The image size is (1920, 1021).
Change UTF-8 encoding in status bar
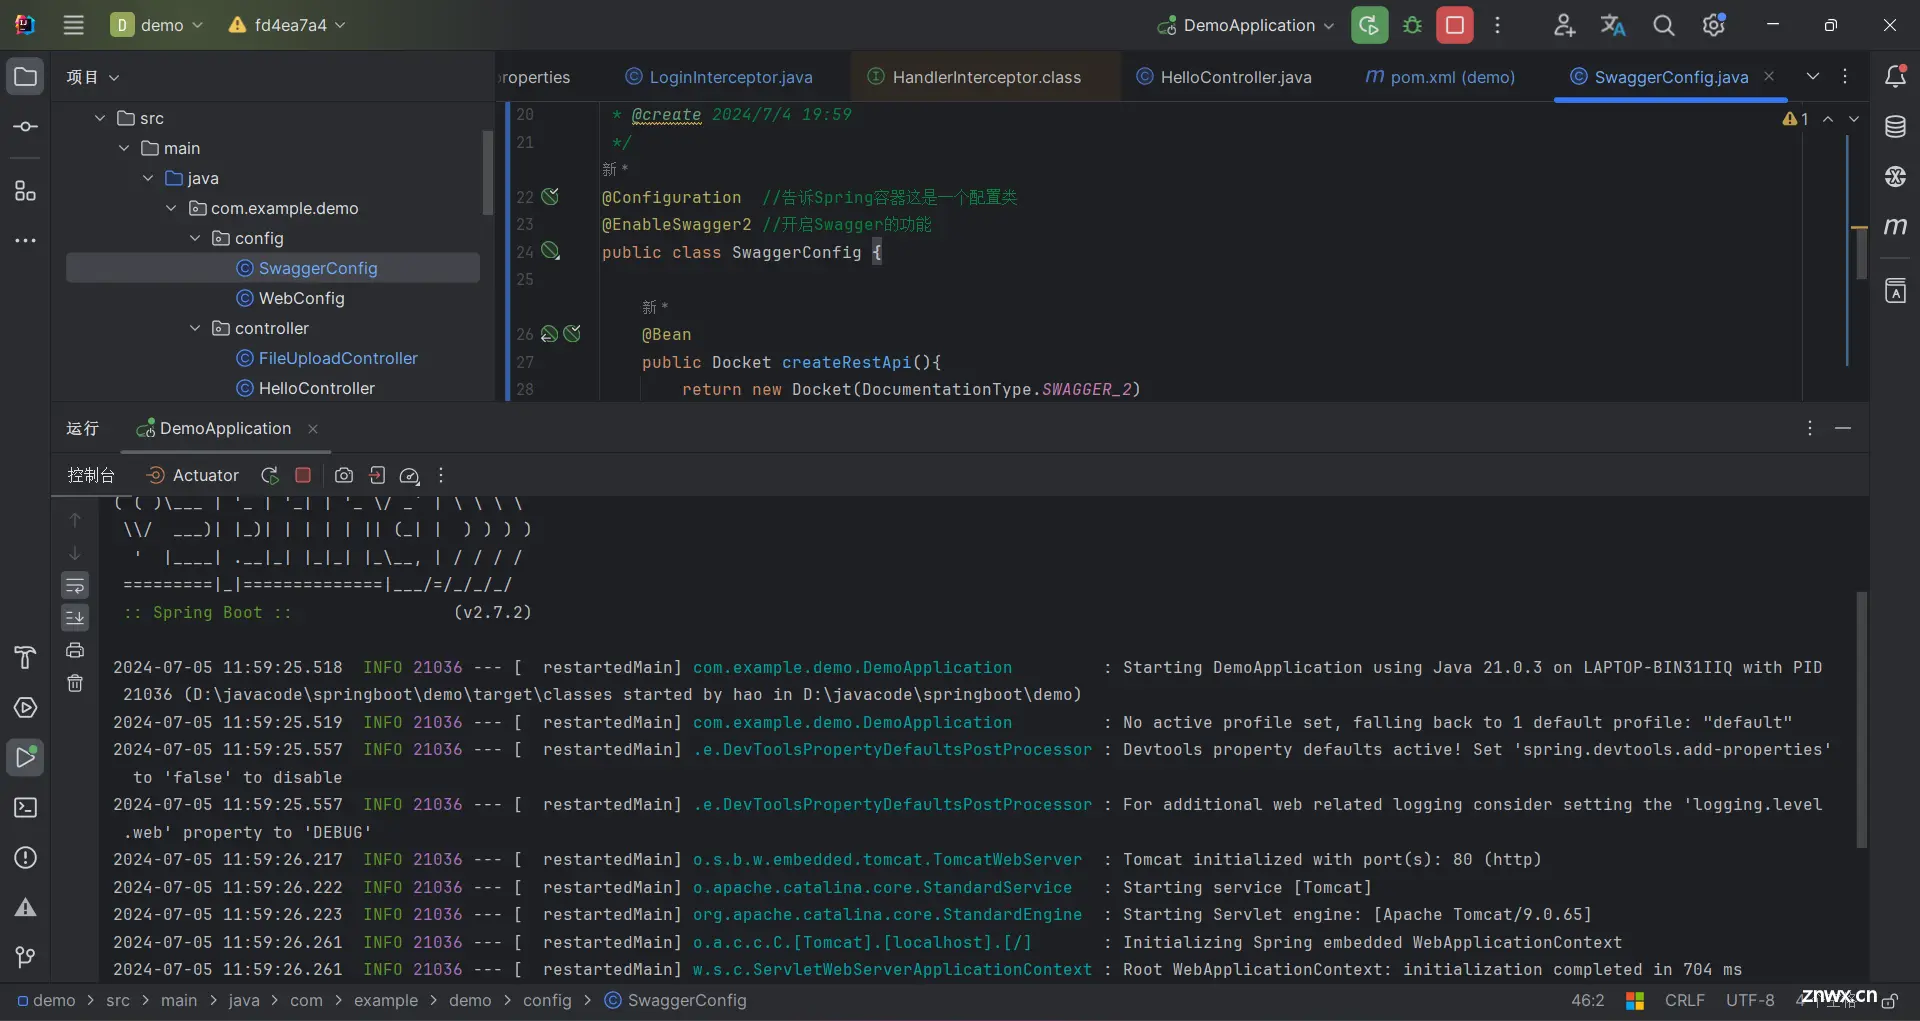click(1750, 1000)
